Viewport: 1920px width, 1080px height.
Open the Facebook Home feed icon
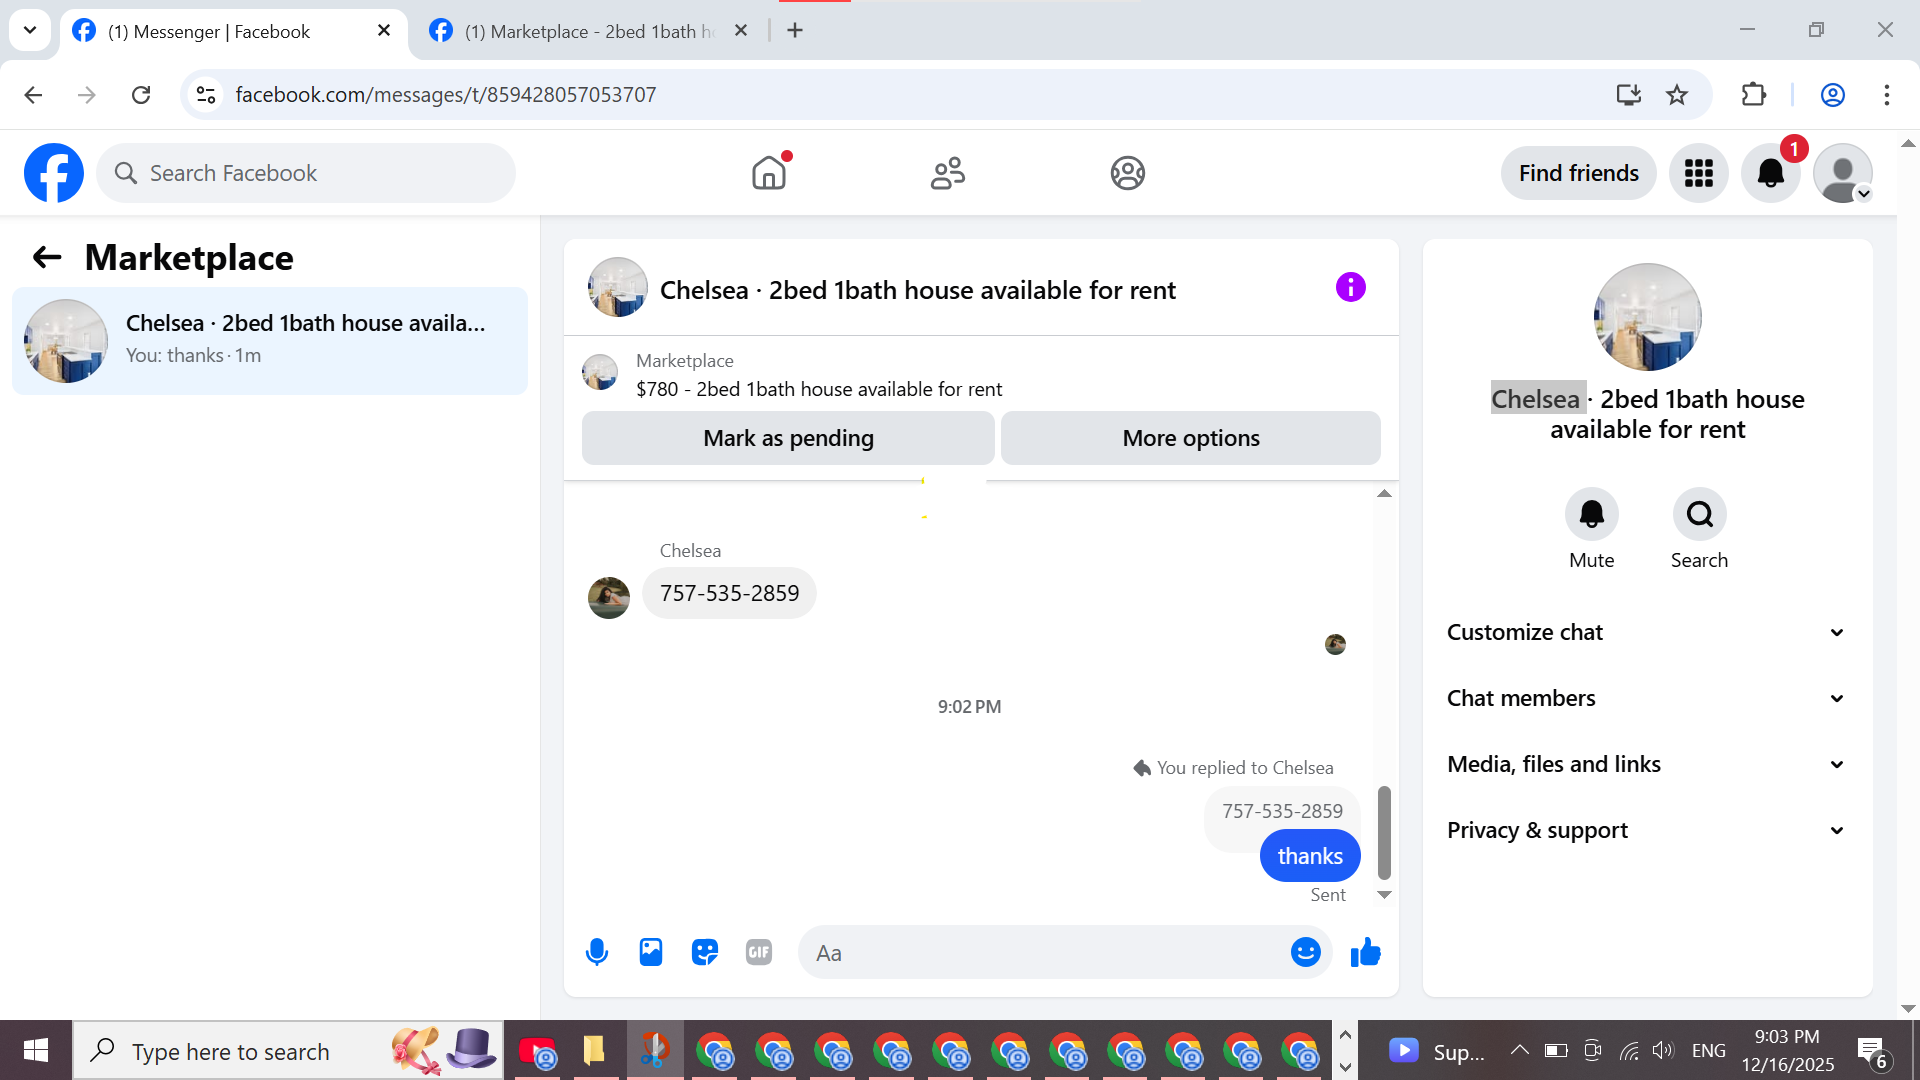point(769,173)
